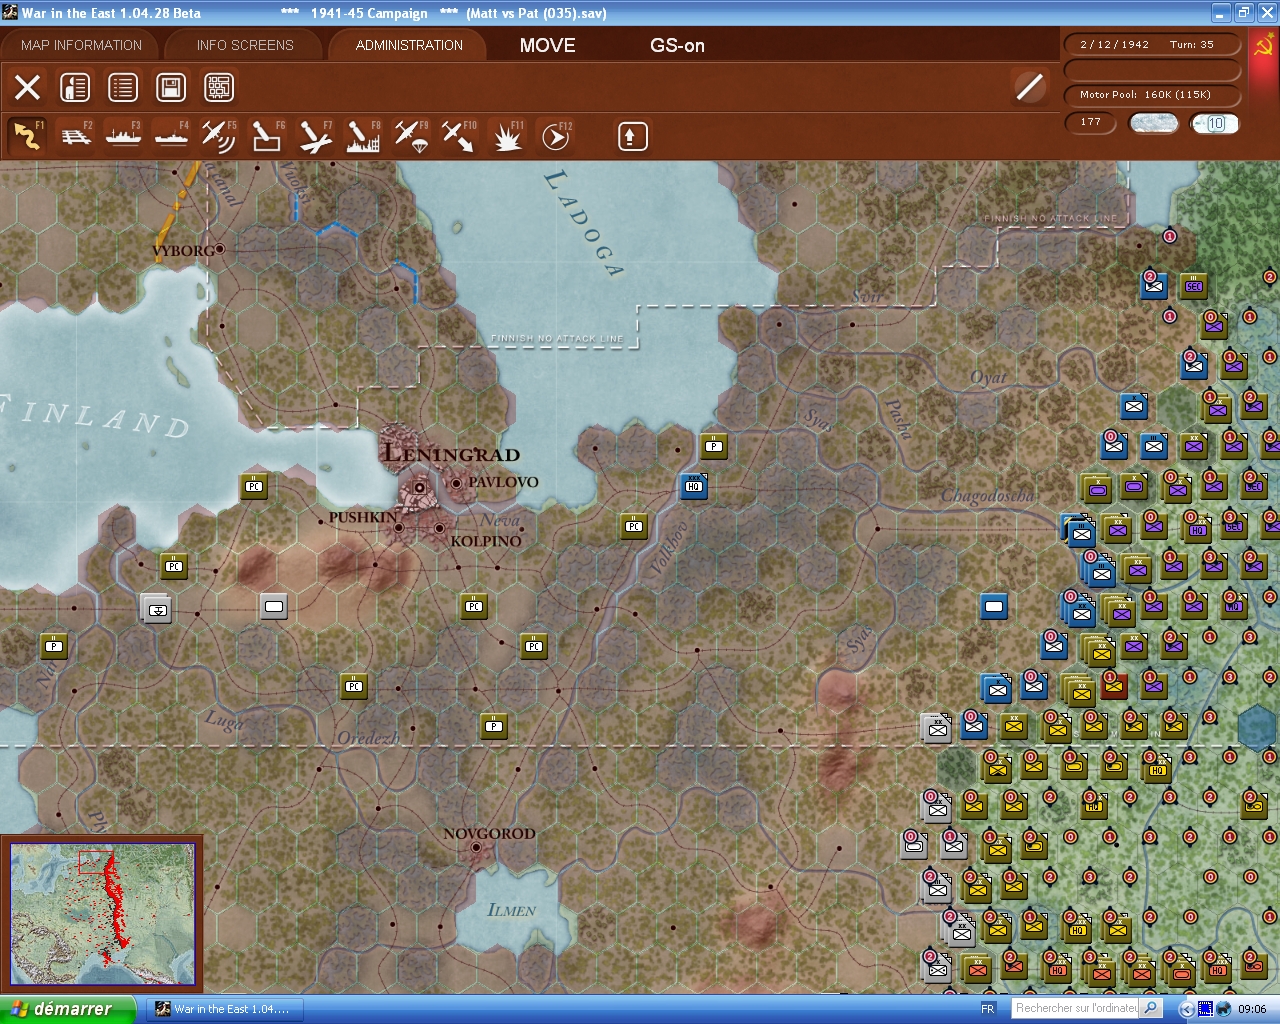Activate F5 Air recon mode

click(x=219, y=136)
